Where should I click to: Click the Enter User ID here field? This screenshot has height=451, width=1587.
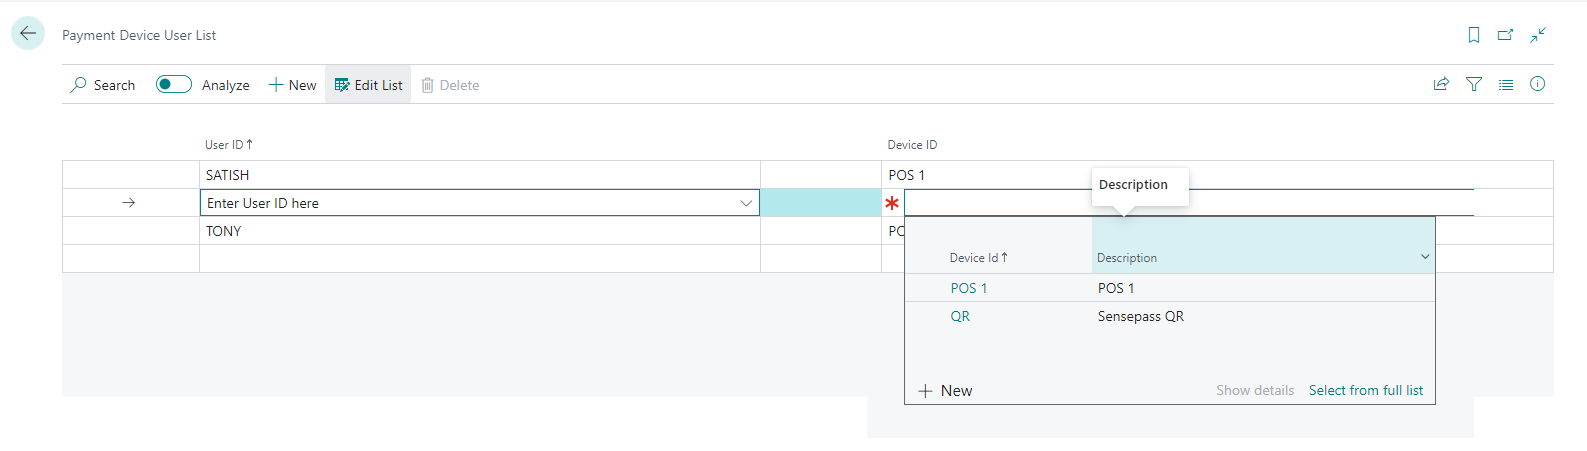point(468,203)
